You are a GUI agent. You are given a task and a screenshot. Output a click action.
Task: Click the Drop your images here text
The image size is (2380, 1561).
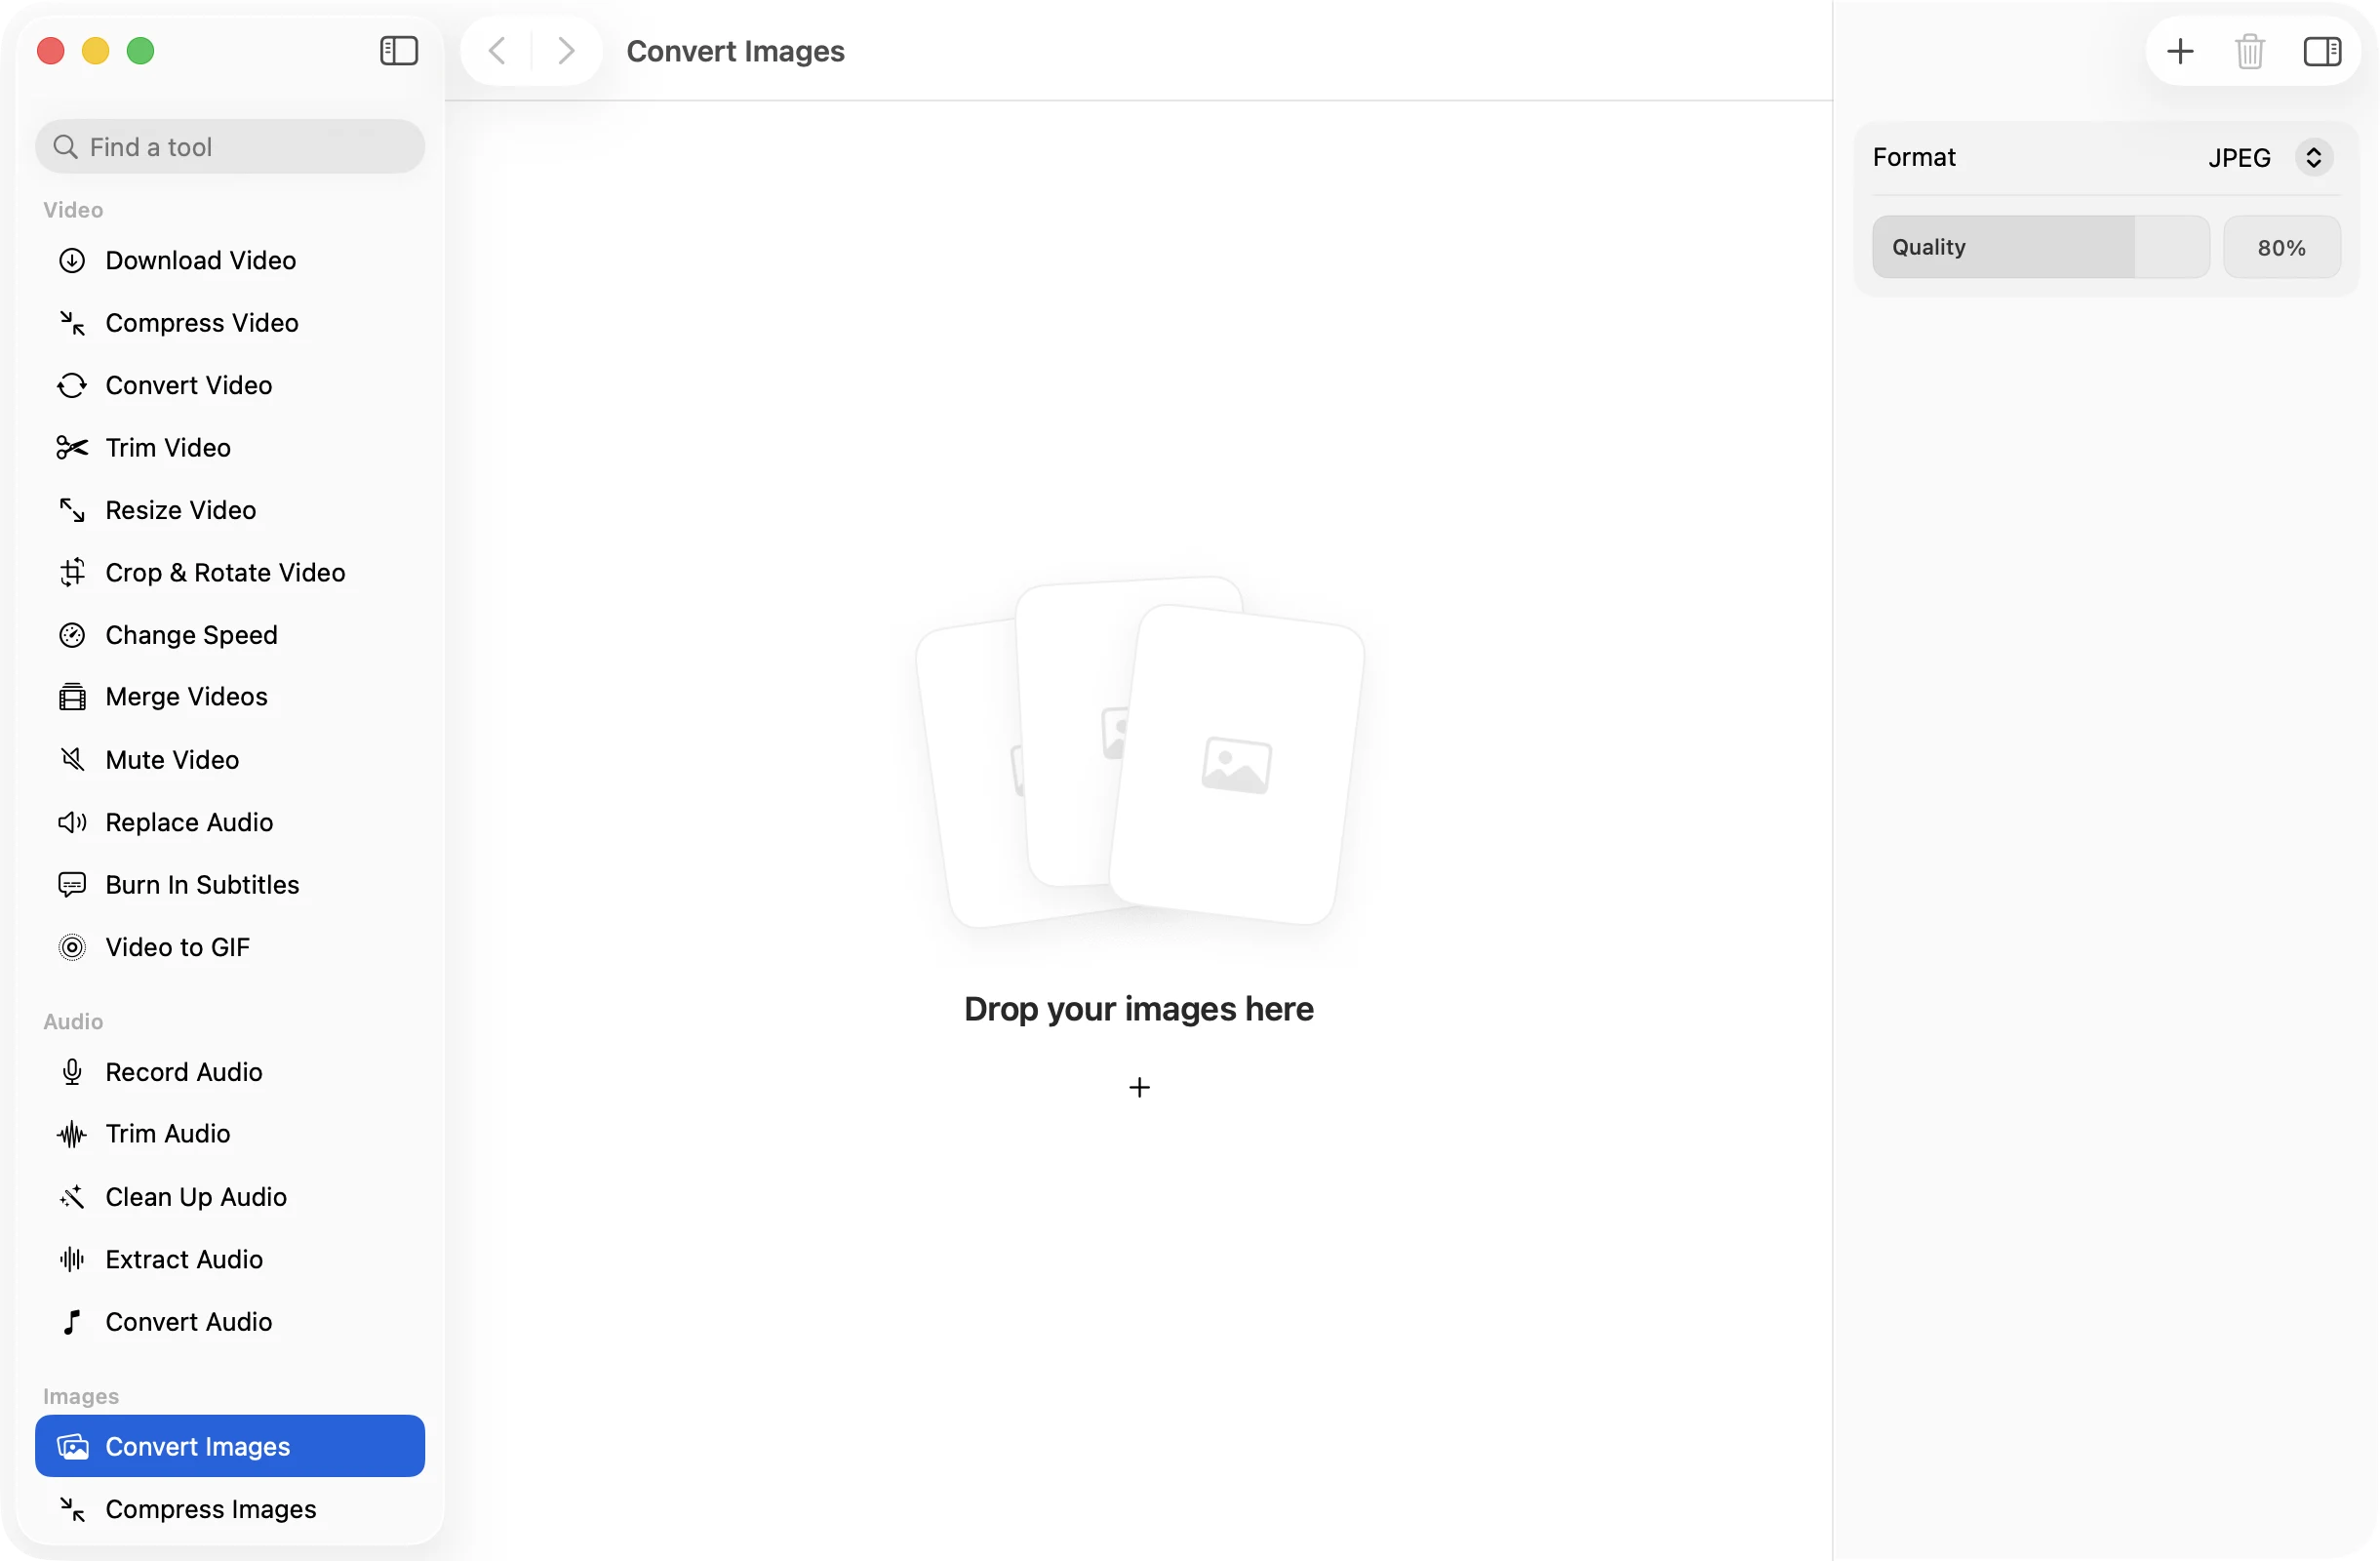[x=1138, y=1009]
